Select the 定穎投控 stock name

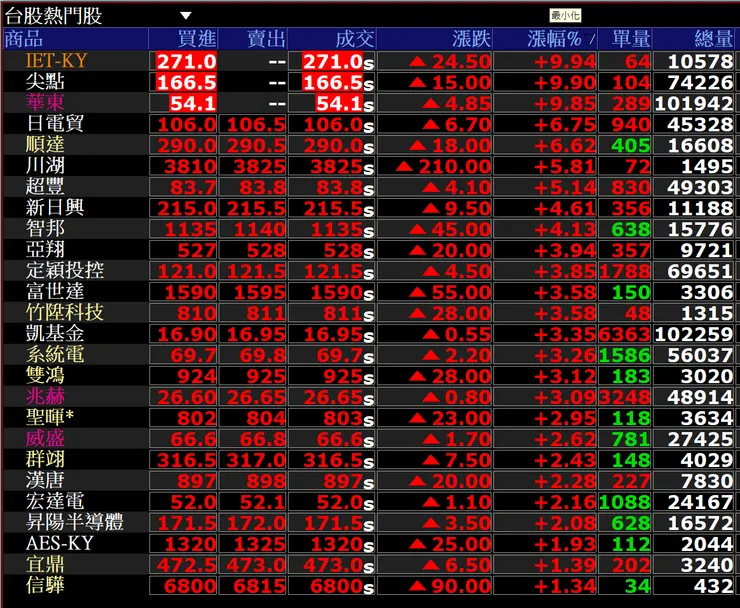pyautogui.click(x=65, y=270)
